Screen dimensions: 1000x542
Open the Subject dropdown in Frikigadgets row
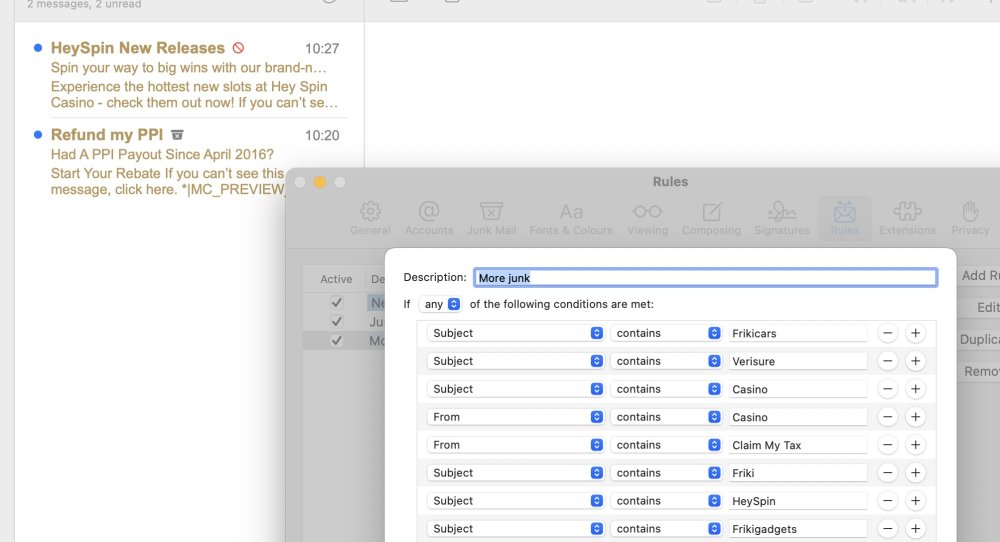click(515, 529)
